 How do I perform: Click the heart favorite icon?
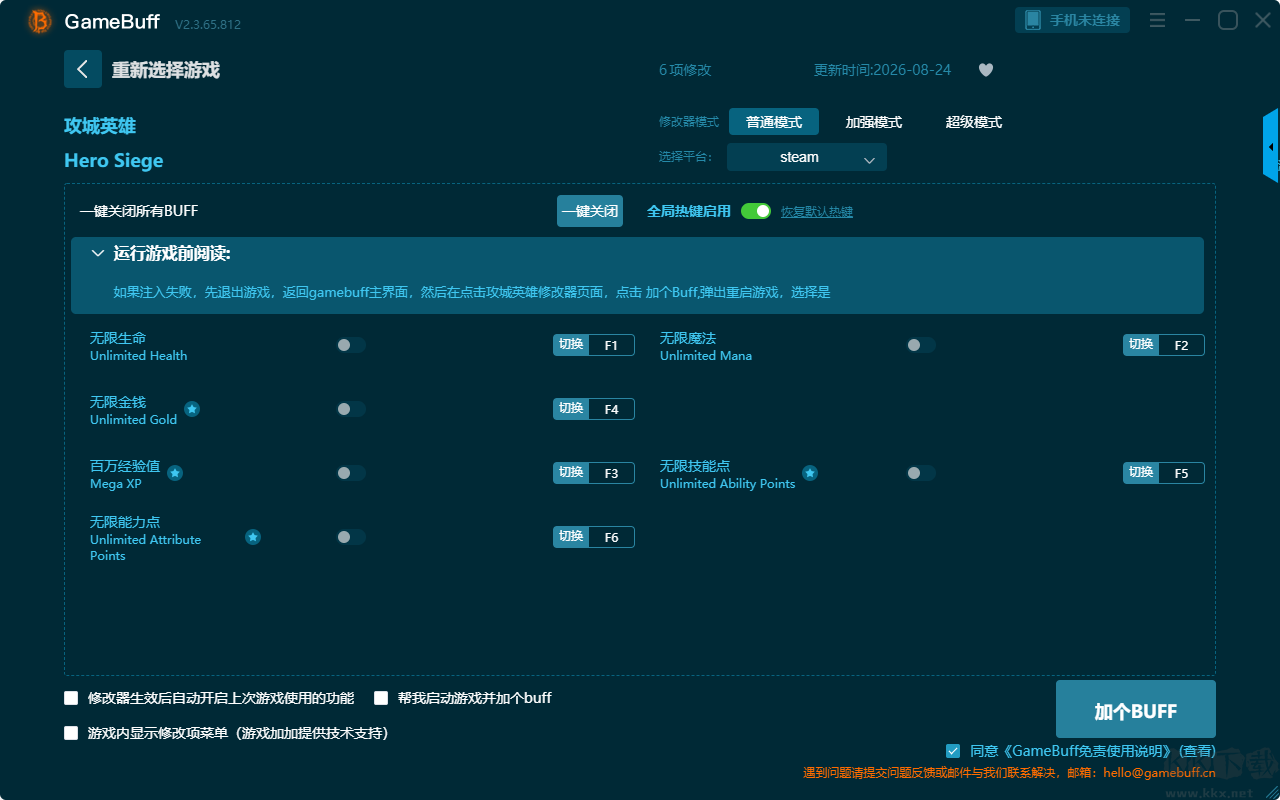point(985,70)
